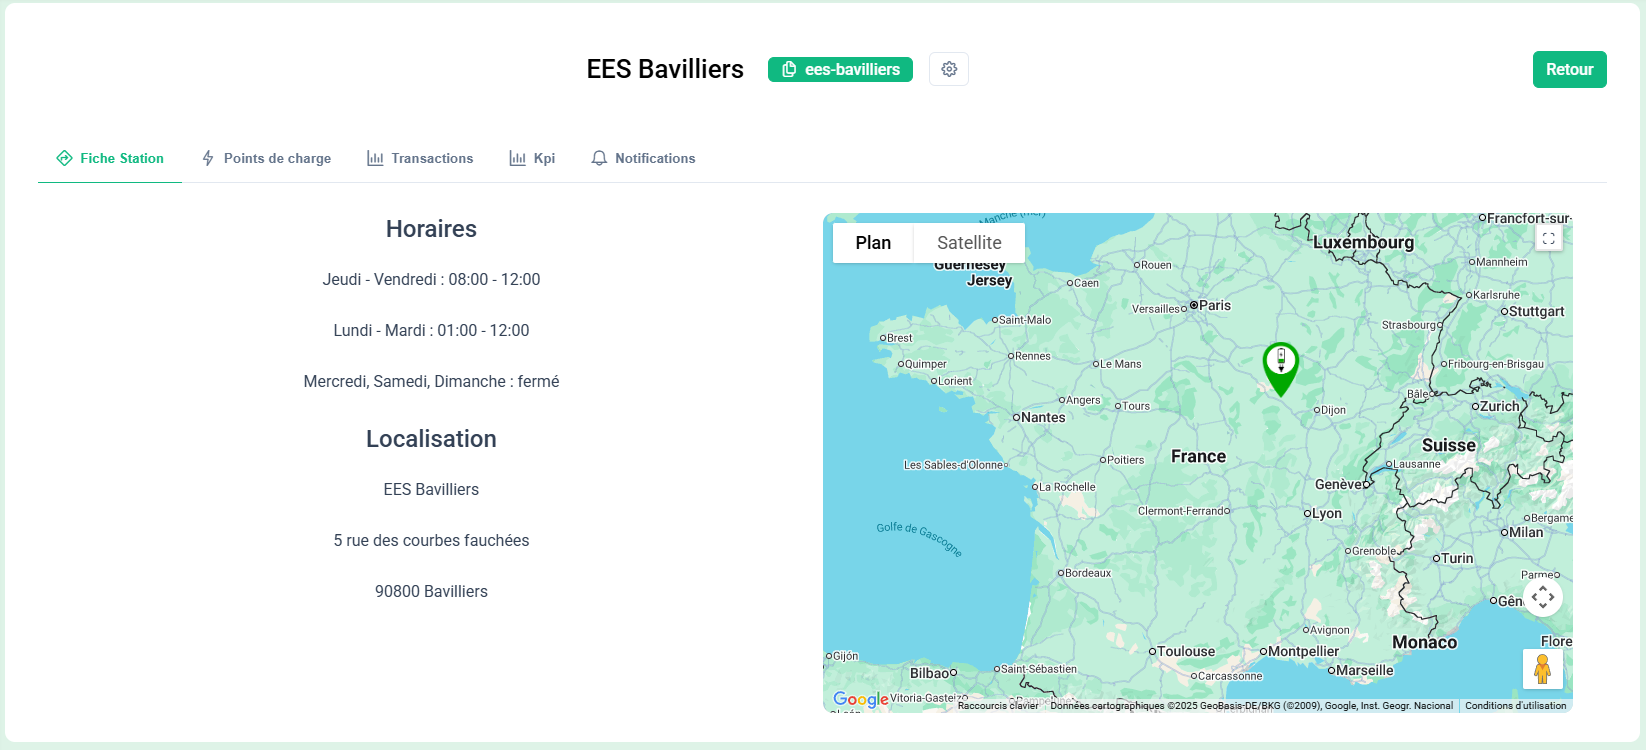Screen dimensions: 1646x750
Task: Click the Street View pegman icon
Action: point(1542,669)
